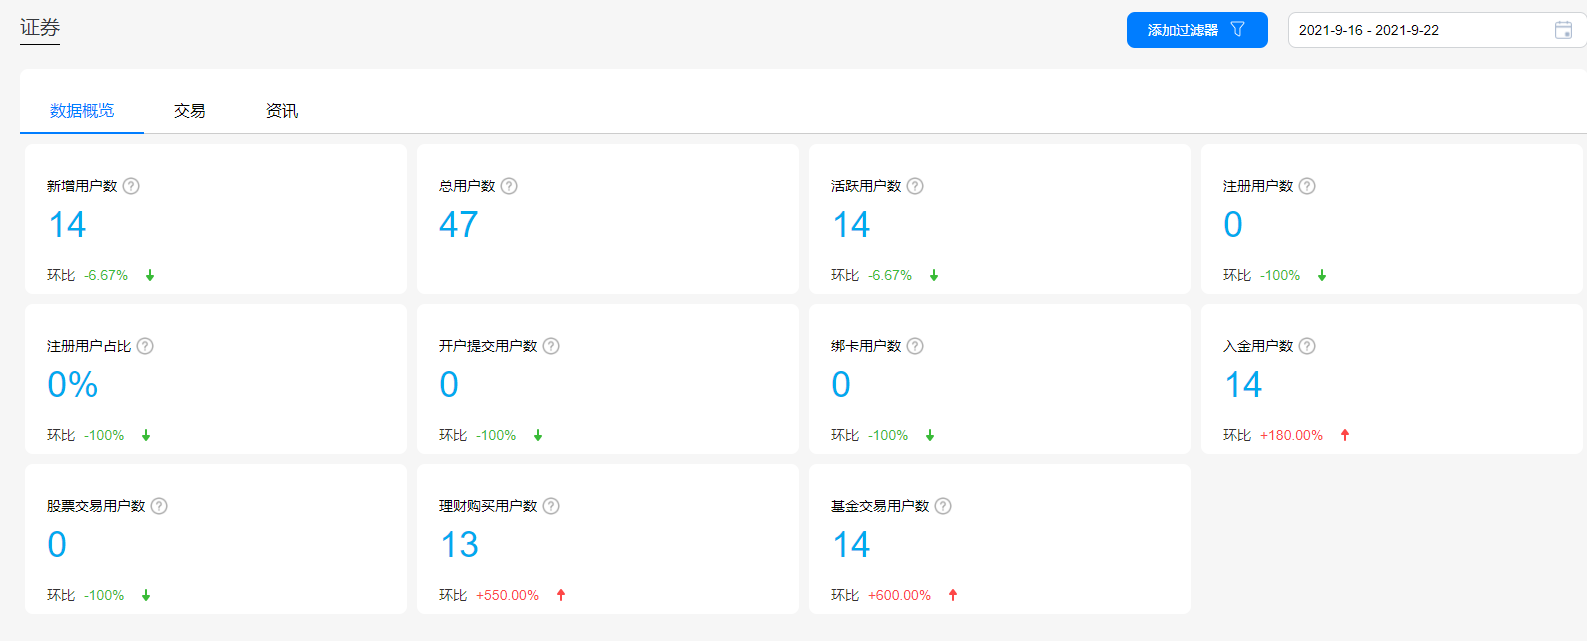Click the 新增用户数 value 14
The height and width of the screenshot is (641, 1587).
click(67, 225)
